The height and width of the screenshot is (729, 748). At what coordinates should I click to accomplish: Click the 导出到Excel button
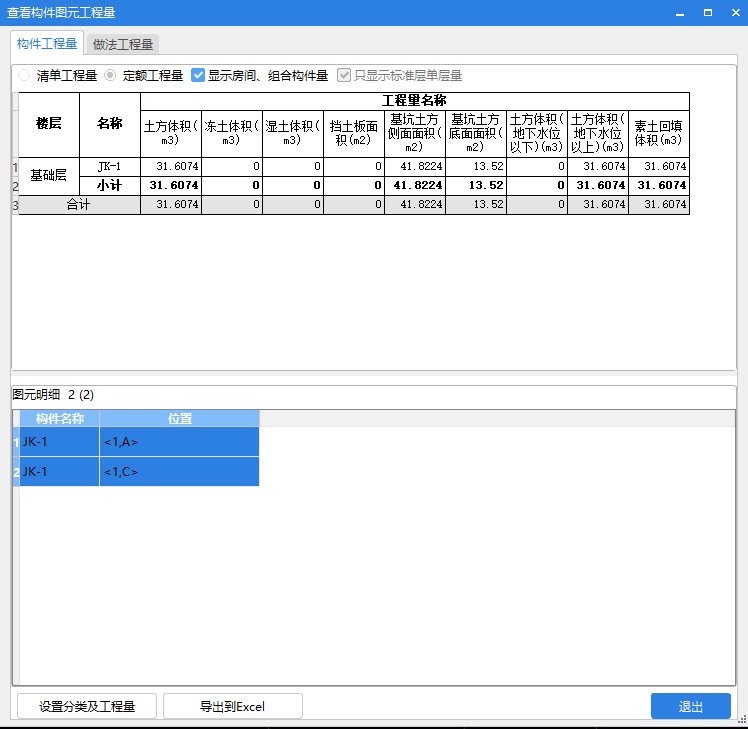(232, 706)
